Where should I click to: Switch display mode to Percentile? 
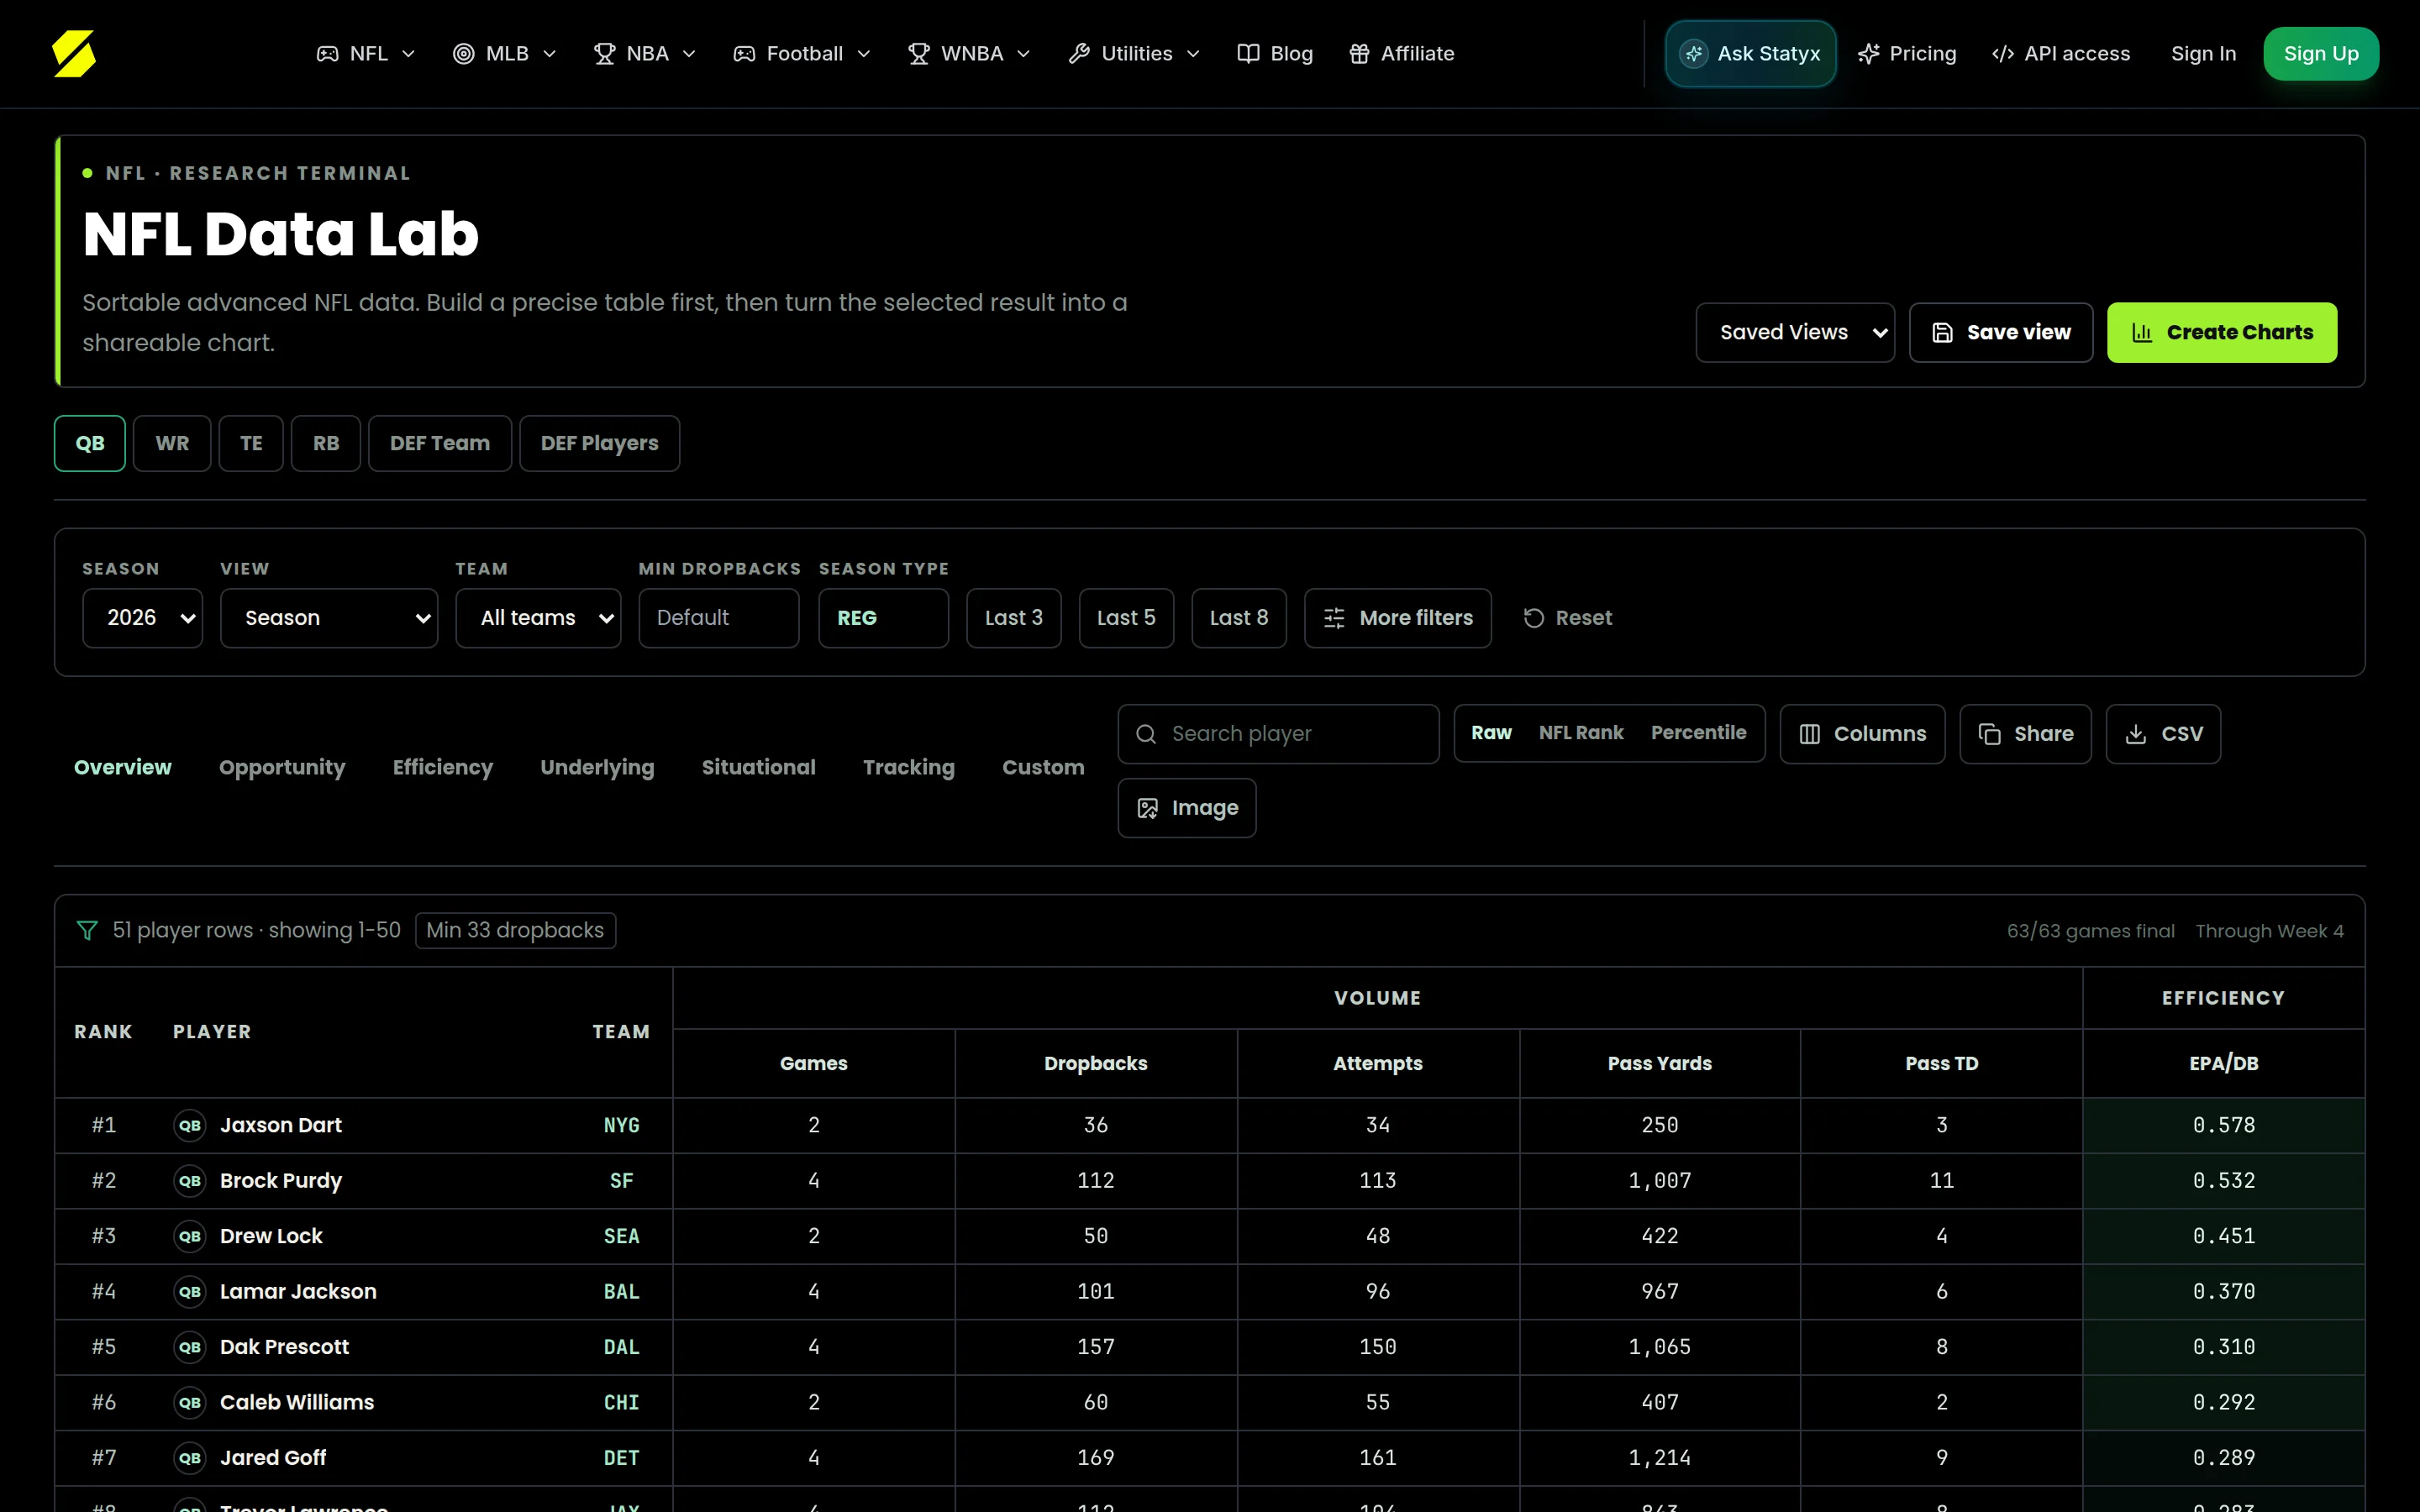(1698, 733)
